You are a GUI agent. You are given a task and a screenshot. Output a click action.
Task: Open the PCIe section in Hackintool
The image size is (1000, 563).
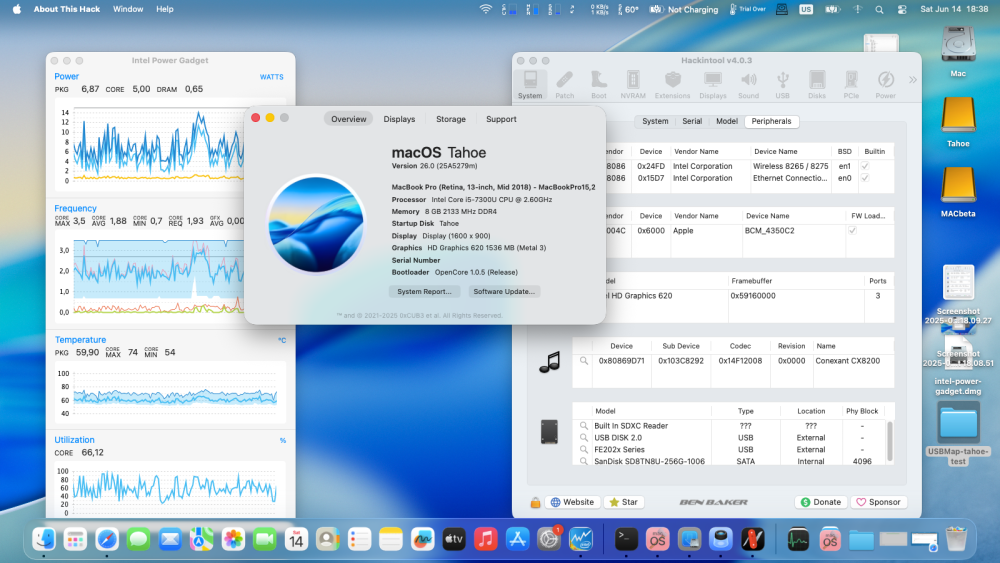pyautogui.click(x=851, y=84)
